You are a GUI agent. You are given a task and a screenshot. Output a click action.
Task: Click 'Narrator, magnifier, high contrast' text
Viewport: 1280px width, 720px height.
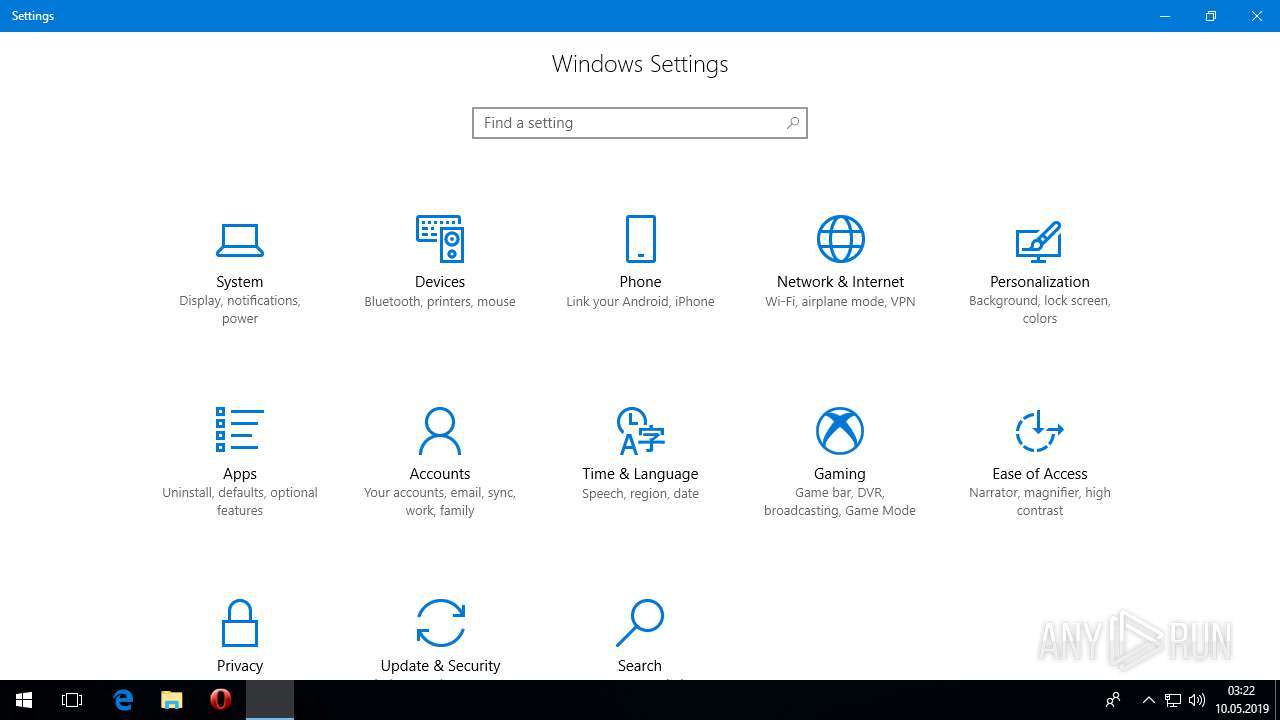tap(1040, 502)
